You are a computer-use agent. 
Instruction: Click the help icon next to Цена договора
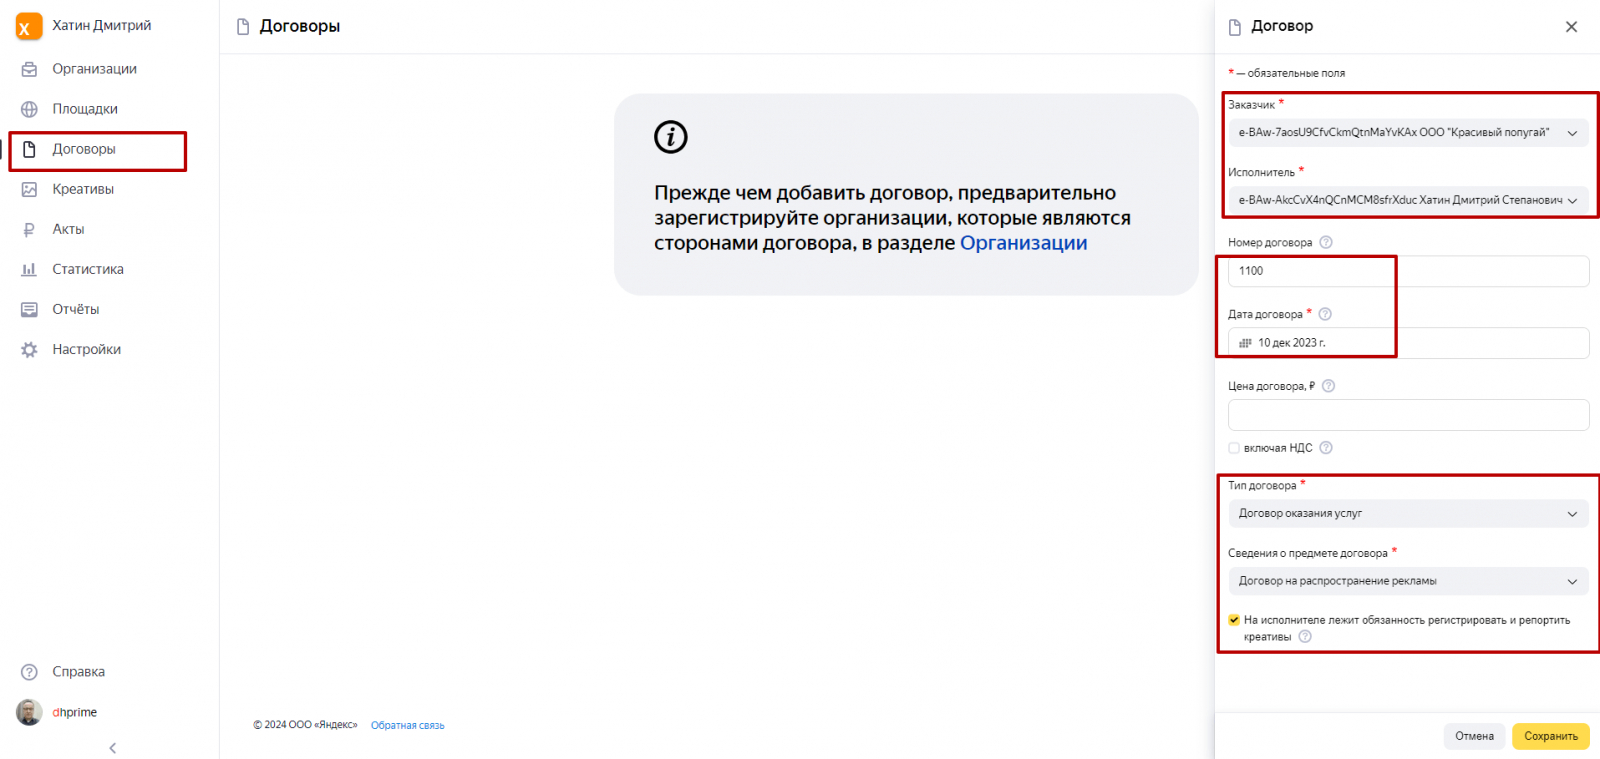(x=1328, y=386)
